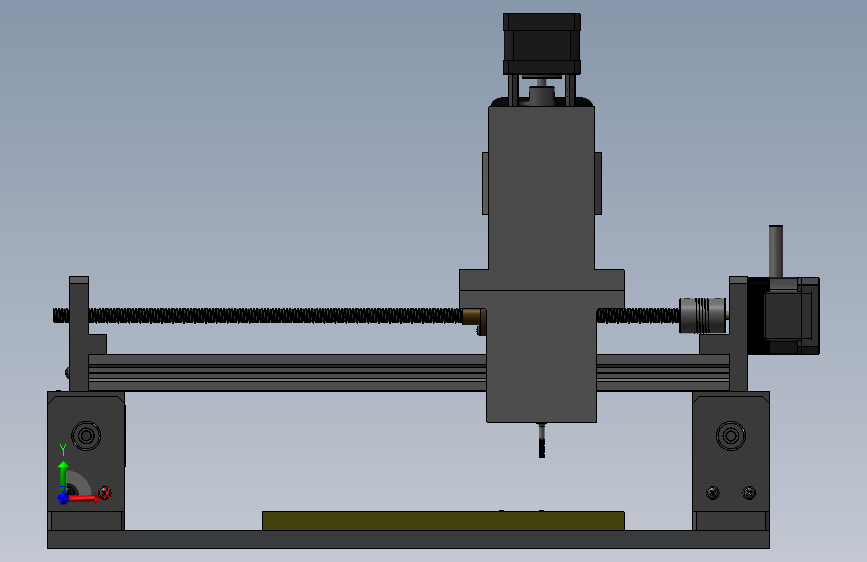Select the vertical gray rod above right motor
Screen dimensions: 867x562
(x=776, y=252)
